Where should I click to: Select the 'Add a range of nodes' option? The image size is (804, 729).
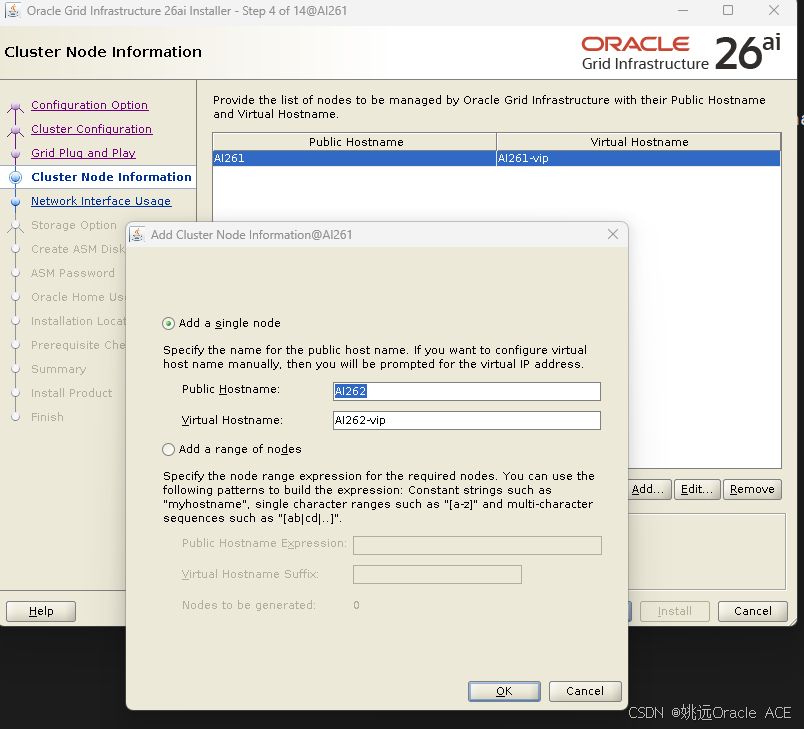tap(168, 450)
